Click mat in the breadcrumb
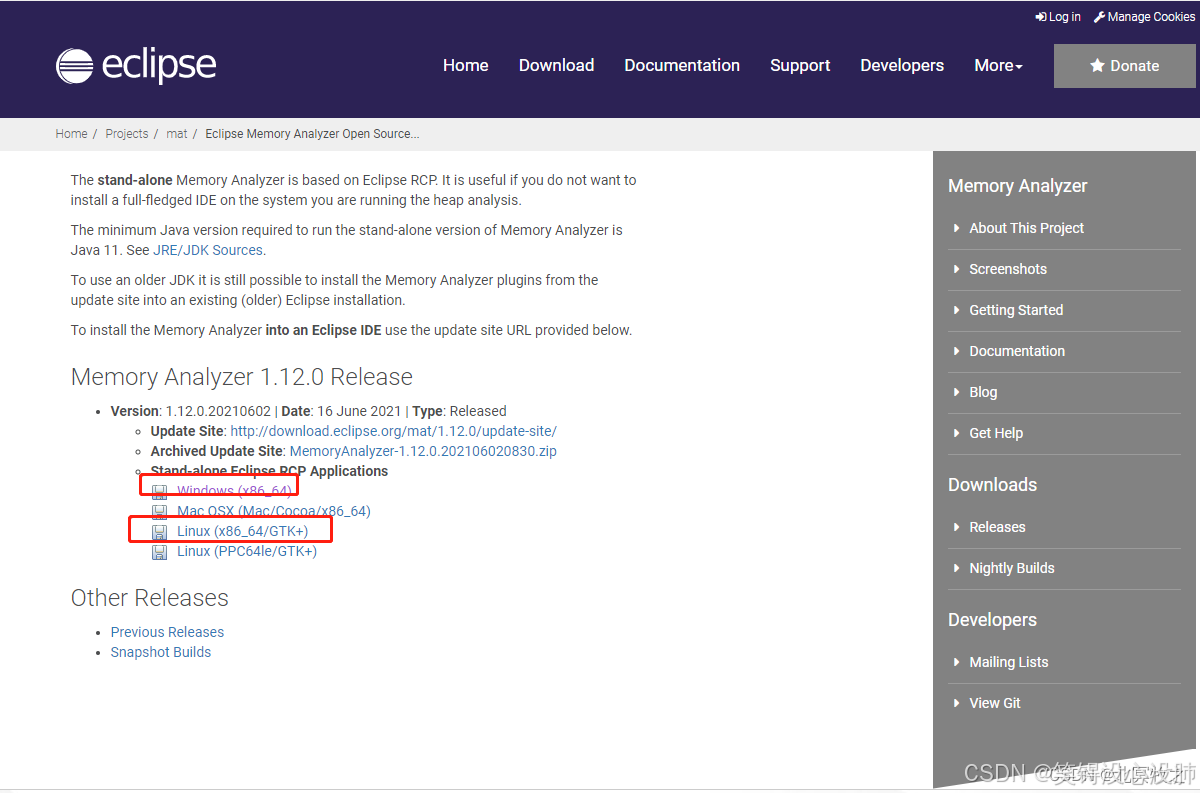This screenshot has height=793, width=1200. coord(177,134)
